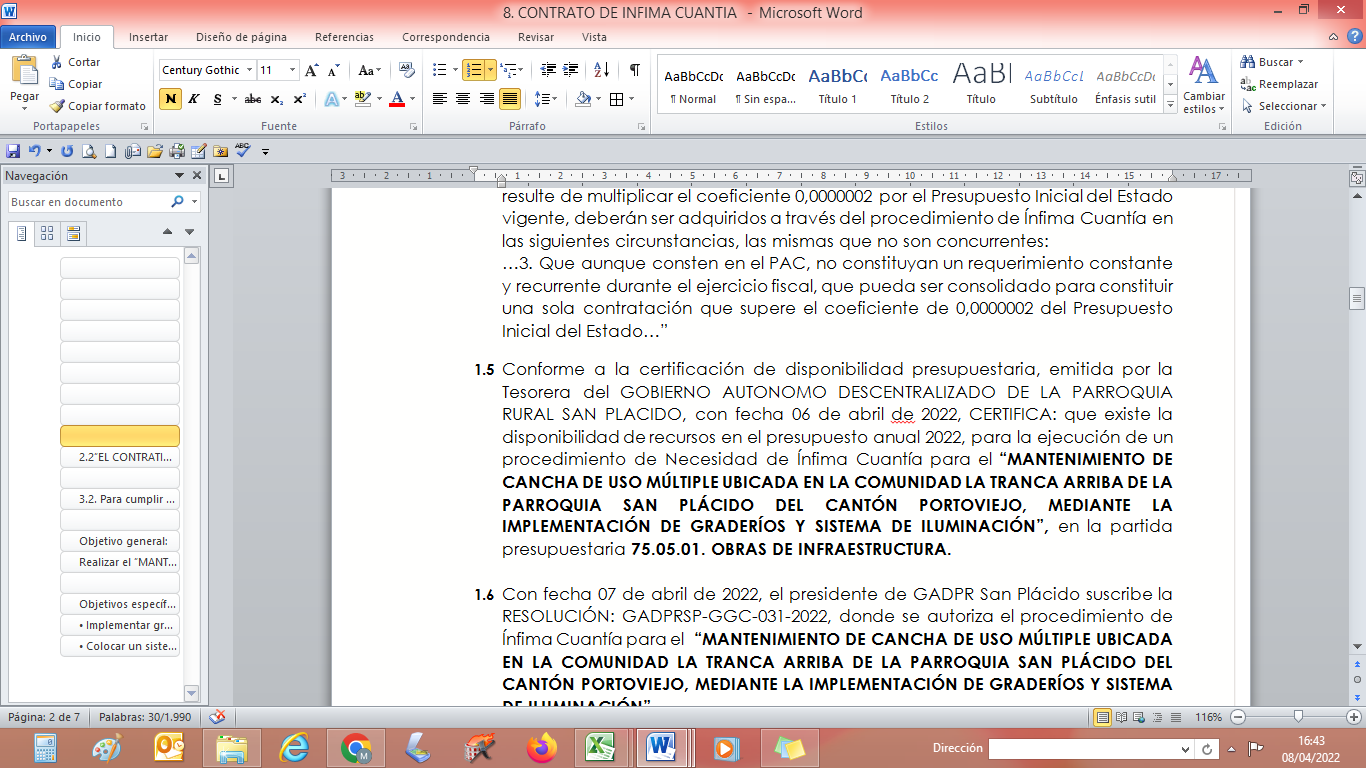The image size is (1366, 768).
Task: Click the clear formatting icon
Action: point(406,70)
